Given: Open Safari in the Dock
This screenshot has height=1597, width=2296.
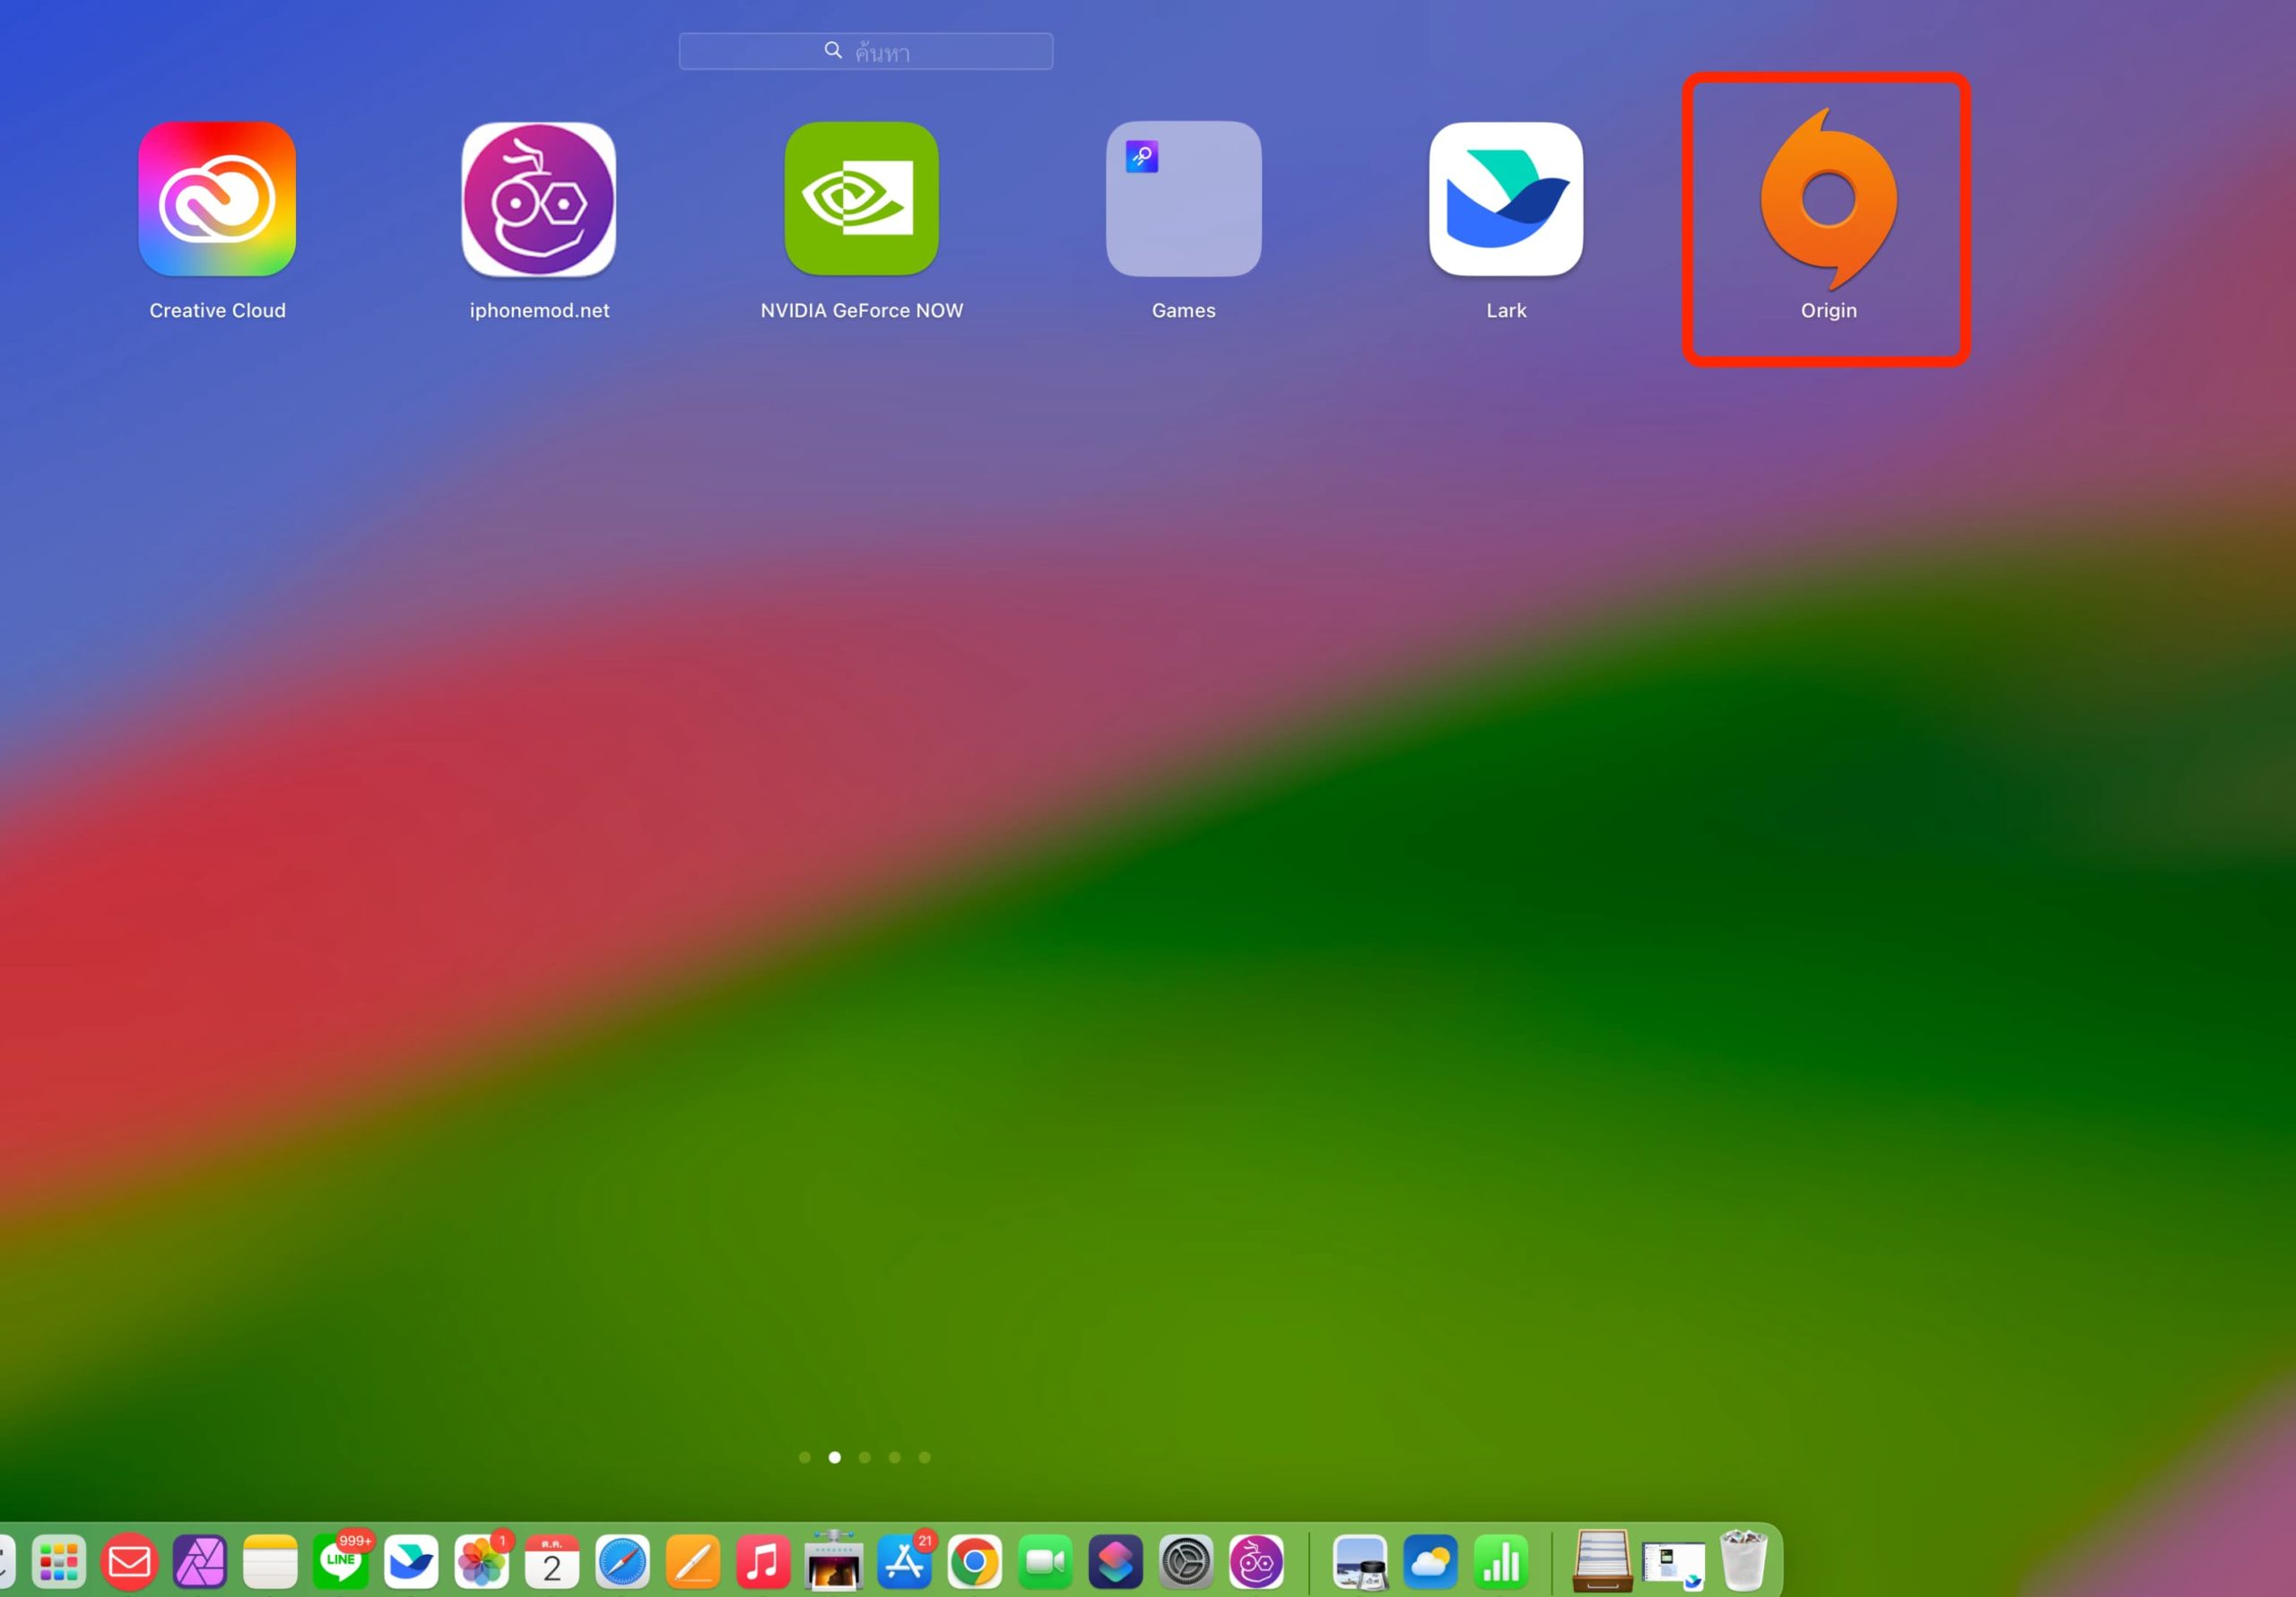Looking at the screenshot, I should [622, 1562].
